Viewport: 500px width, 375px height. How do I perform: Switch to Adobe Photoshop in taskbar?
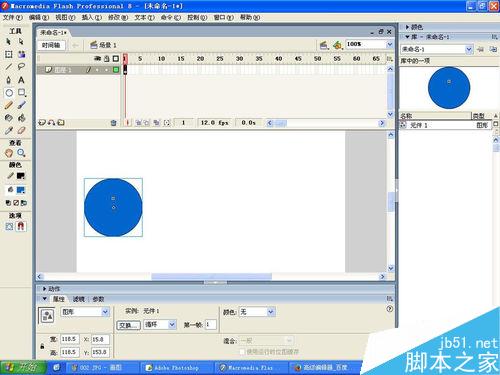(177, 368)
